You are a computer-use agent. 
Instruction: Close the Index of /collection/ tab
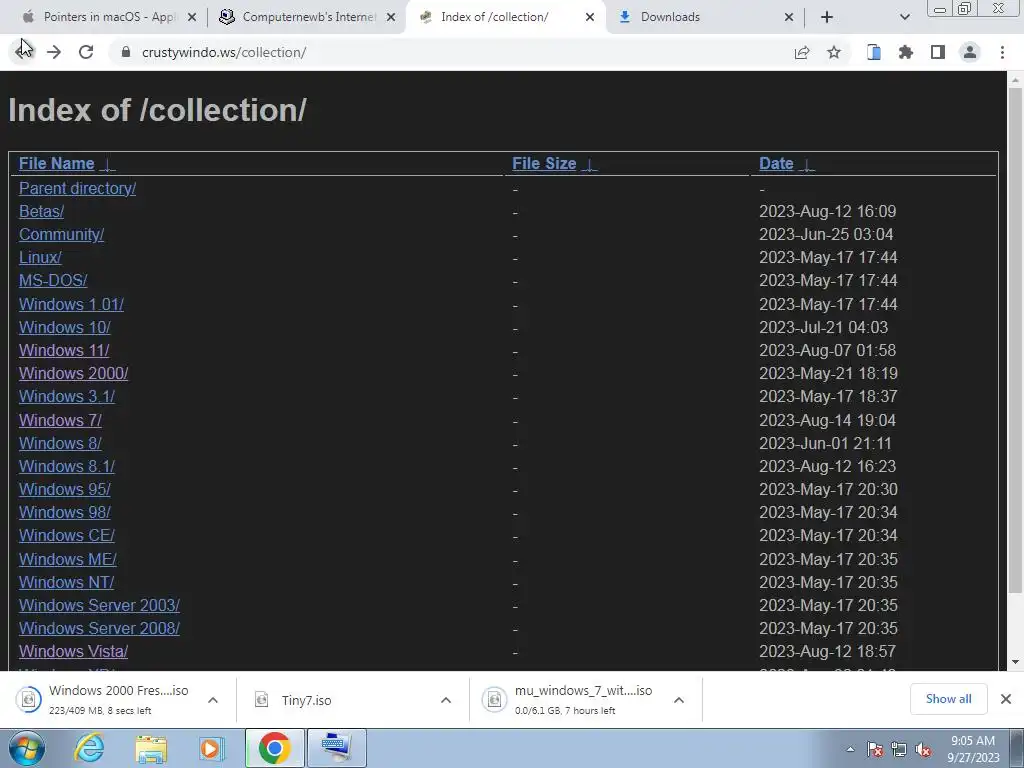(x=590, y=18)
